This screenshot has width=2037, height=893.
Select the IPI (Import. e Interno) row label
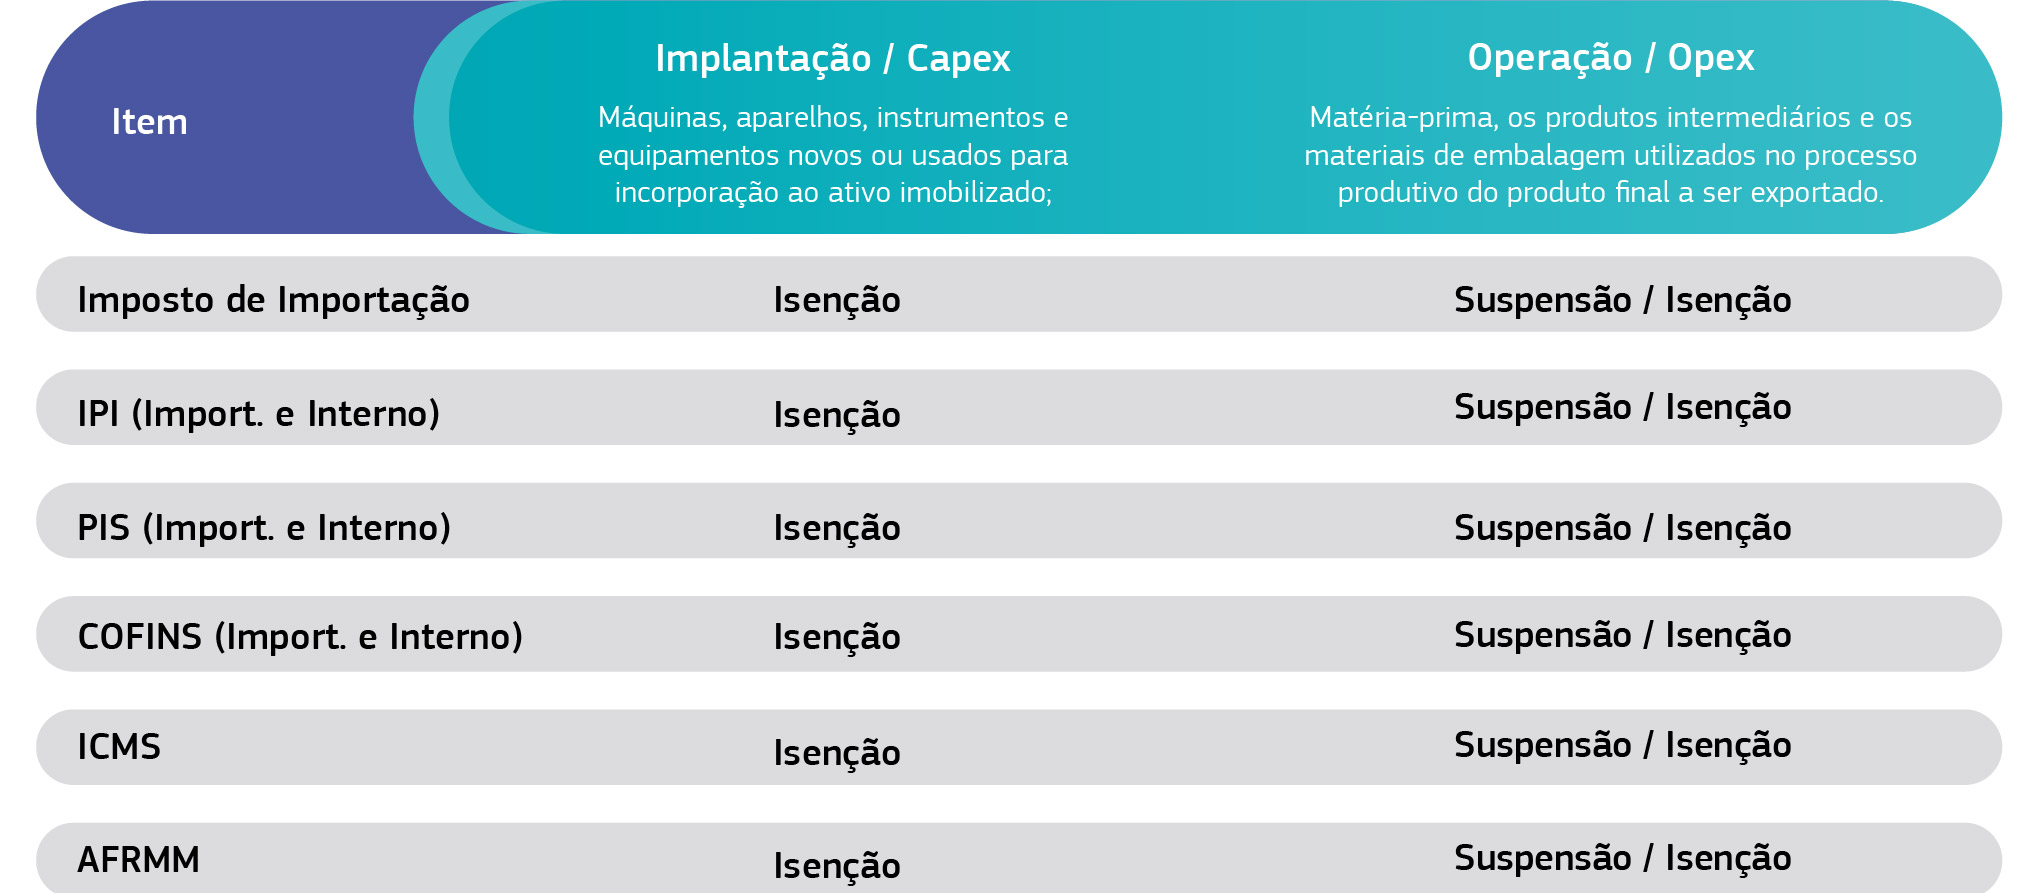coord(259,413)
